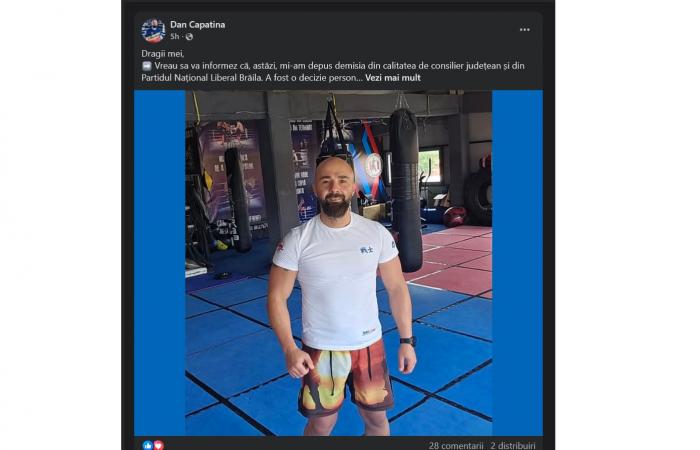Click the globe public-audience icon
Image resolution: width=700 pixels, height=450 pixels.
click(x=189, y=37)
